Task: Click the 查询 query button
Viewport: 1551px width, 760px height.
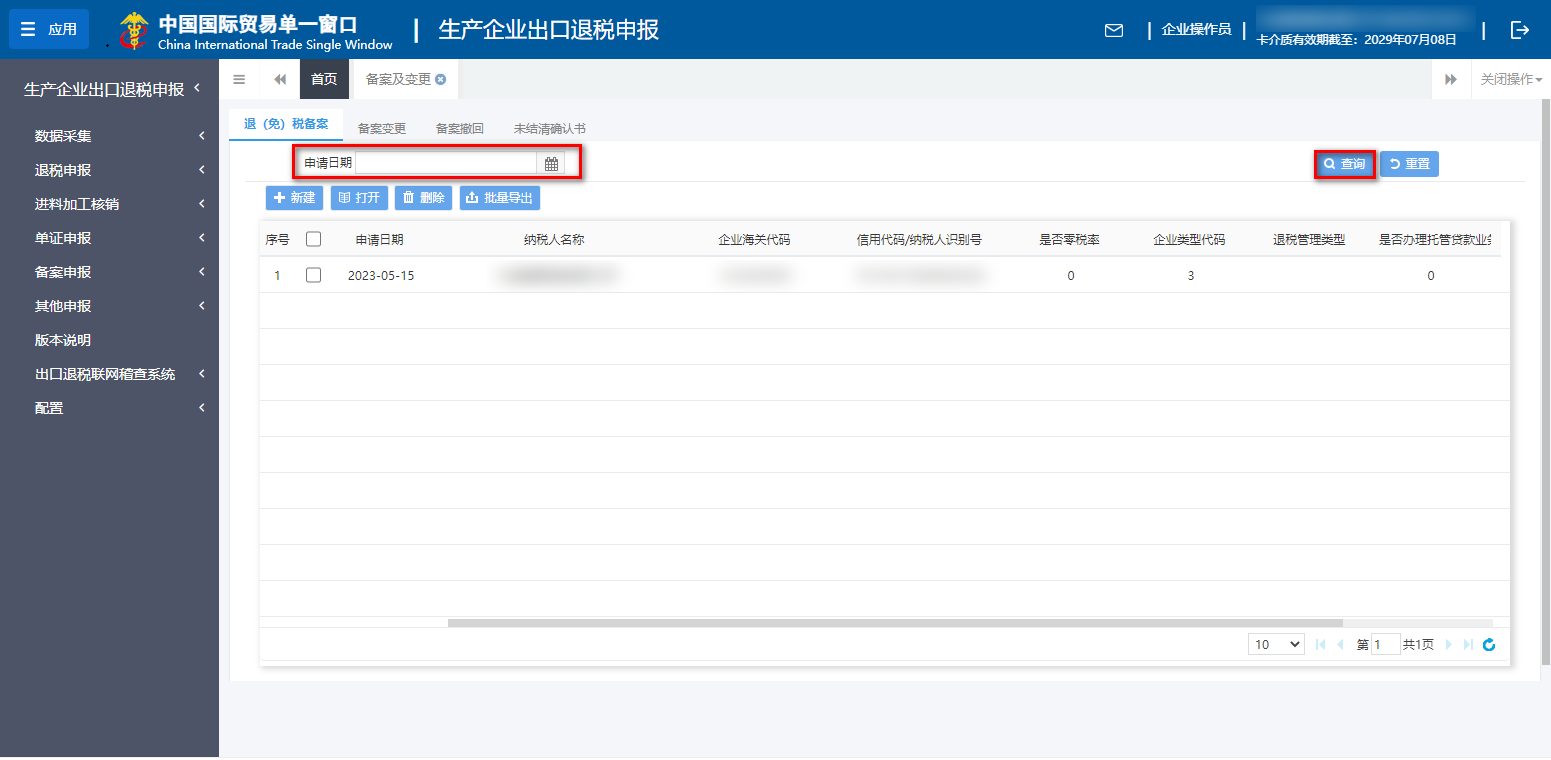Action: pyautogui.click(x=1344, y=164)
